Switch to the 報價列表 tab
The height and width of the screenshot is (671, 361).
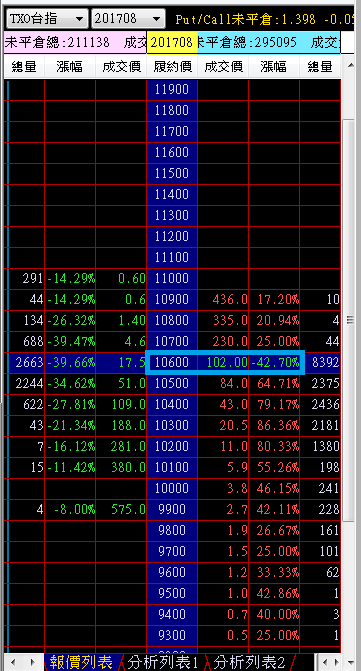pos(81,662)
